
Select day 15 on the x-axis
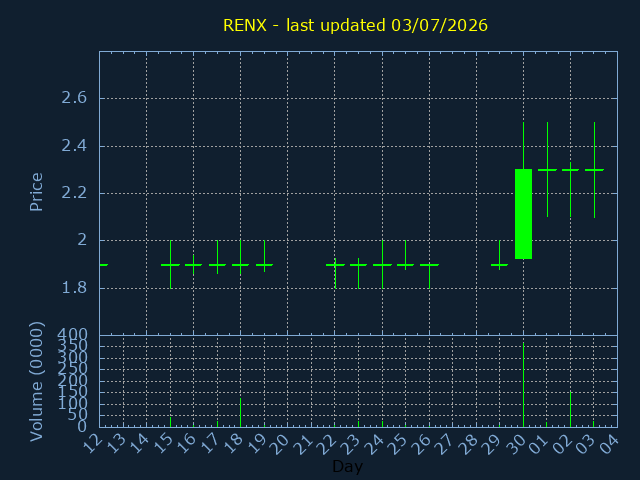pos(165,444)
